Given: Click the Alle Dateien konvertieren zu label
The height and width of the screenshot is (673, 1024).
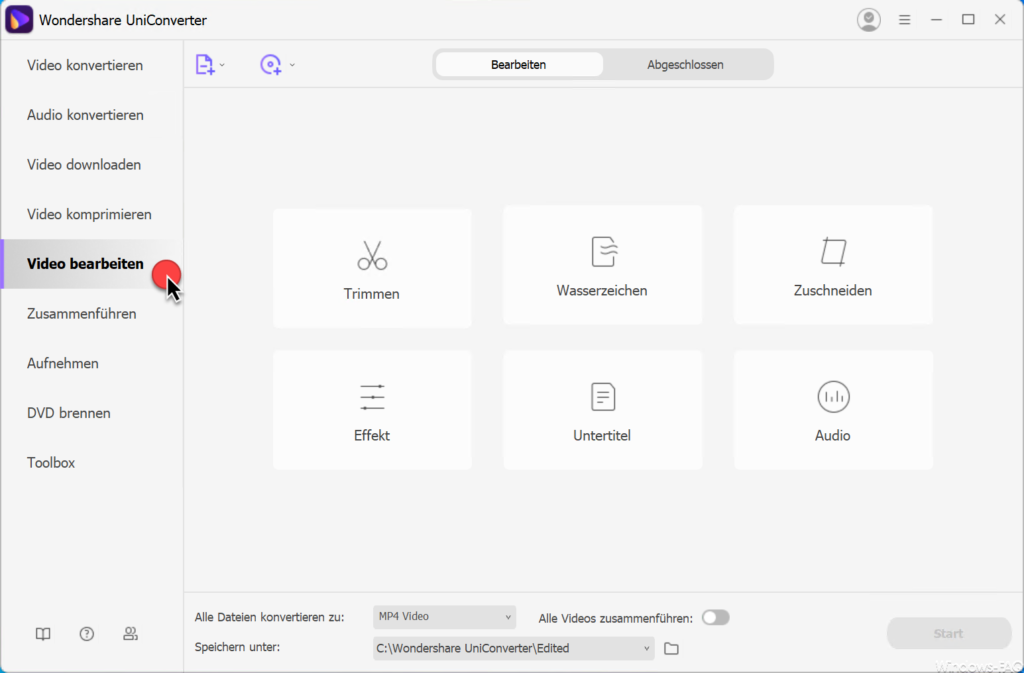Looking at the screenshot, I should [269, 617].
